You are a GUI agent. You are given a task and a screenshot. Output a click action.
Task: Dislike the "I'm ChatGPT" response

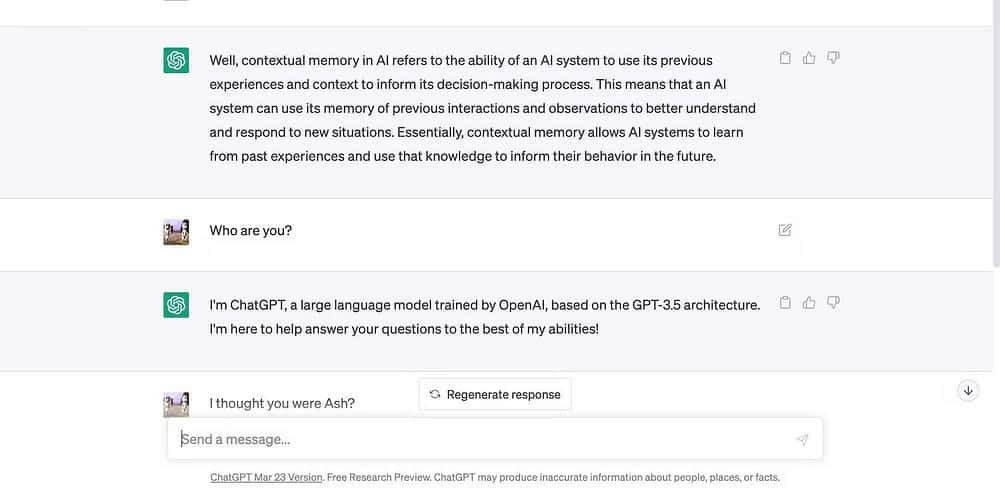click(833, 302)
